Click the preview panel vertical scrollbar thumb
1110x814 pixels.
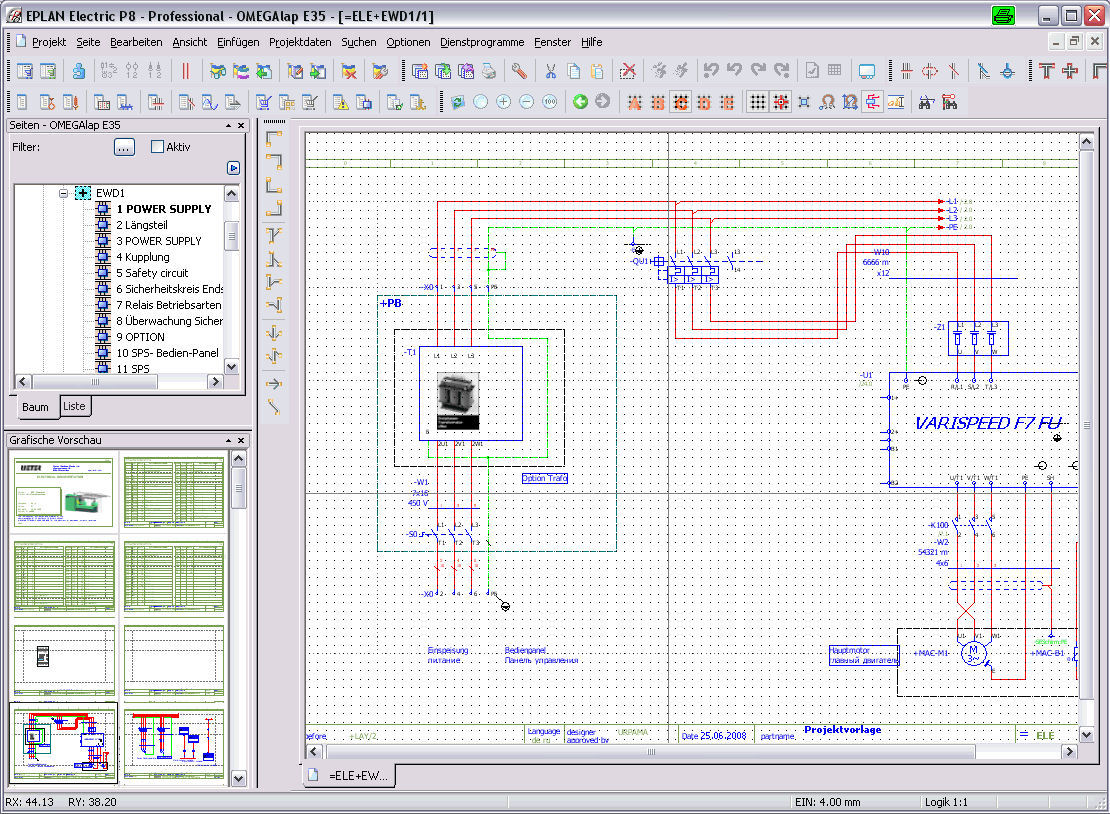click(x=239, y=488)
